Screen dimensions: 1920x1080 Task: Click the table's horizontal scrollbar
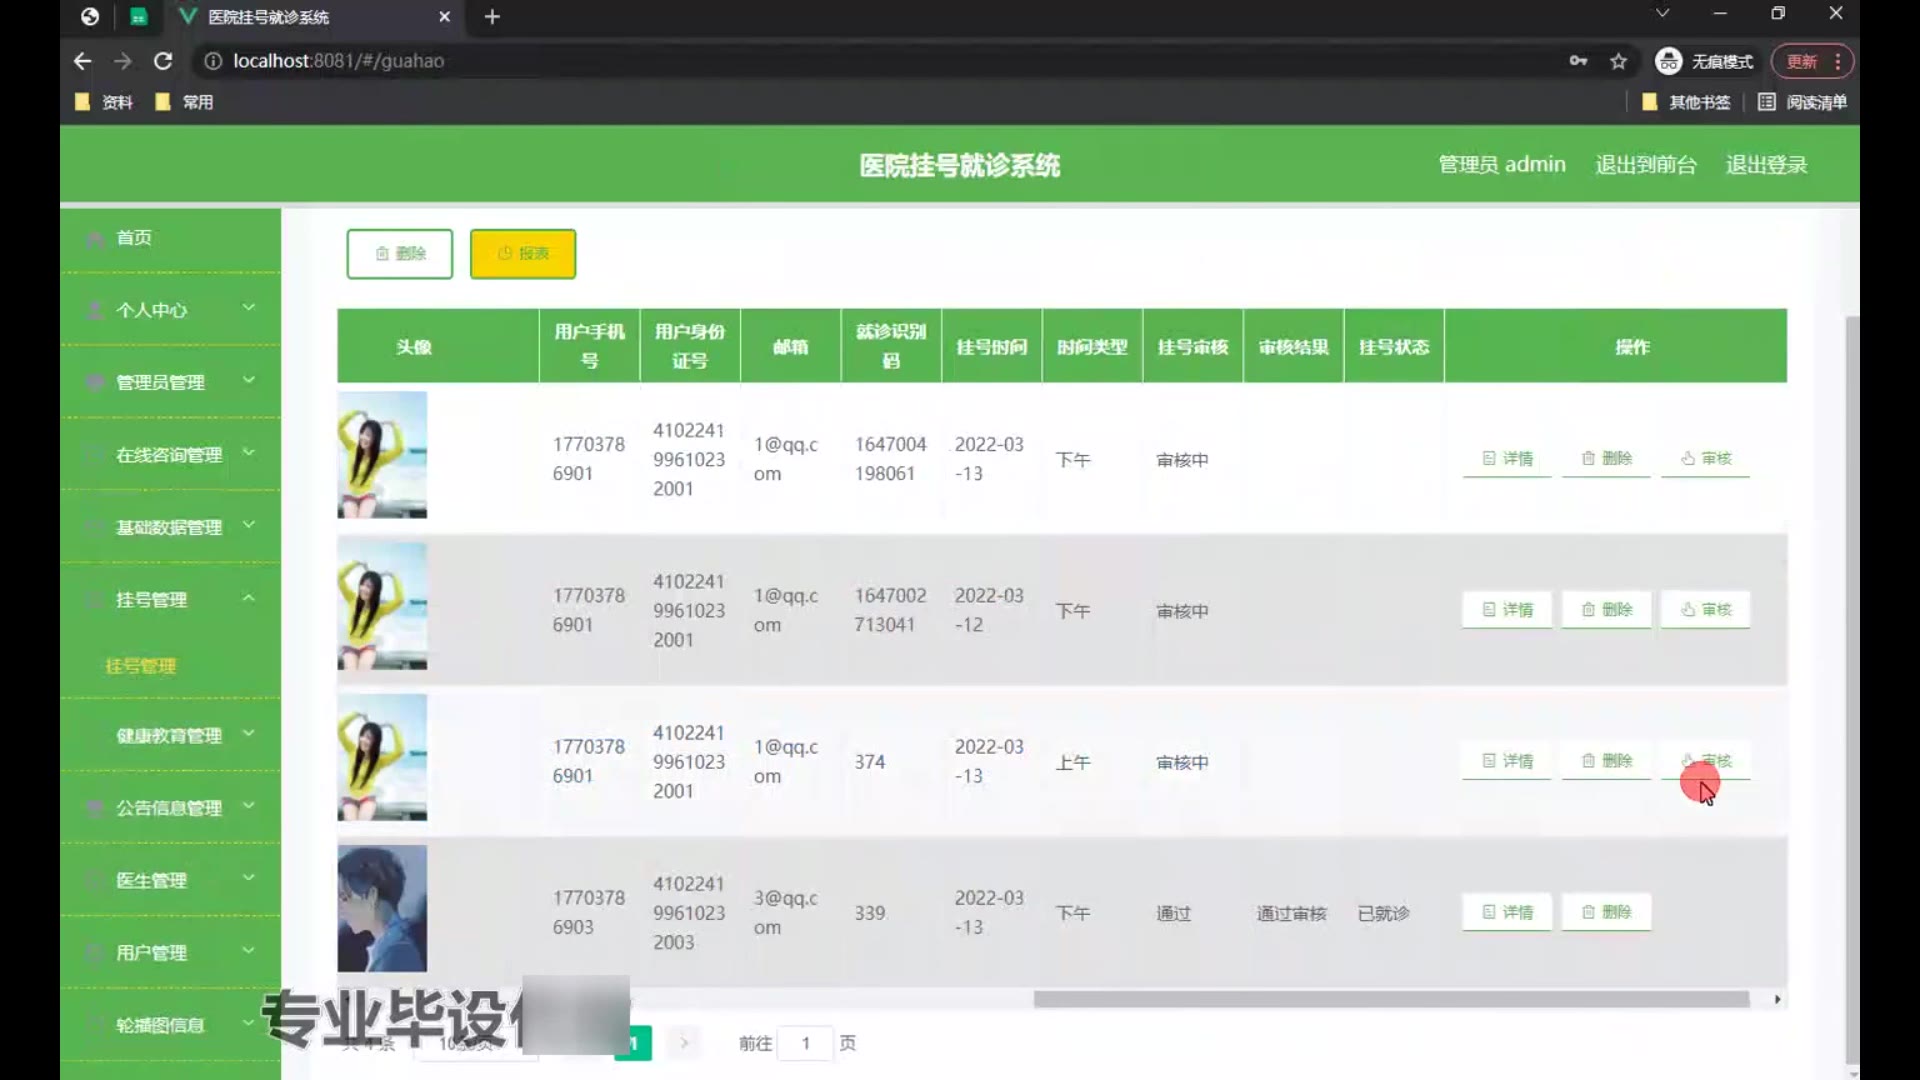[x=1391, y=999]
